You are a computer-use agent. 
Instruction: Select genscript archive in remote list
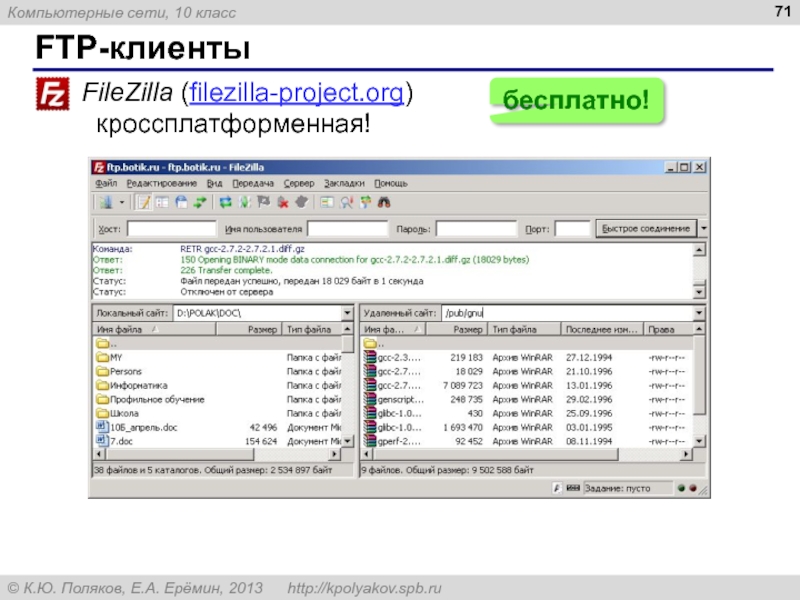[527, 399]
